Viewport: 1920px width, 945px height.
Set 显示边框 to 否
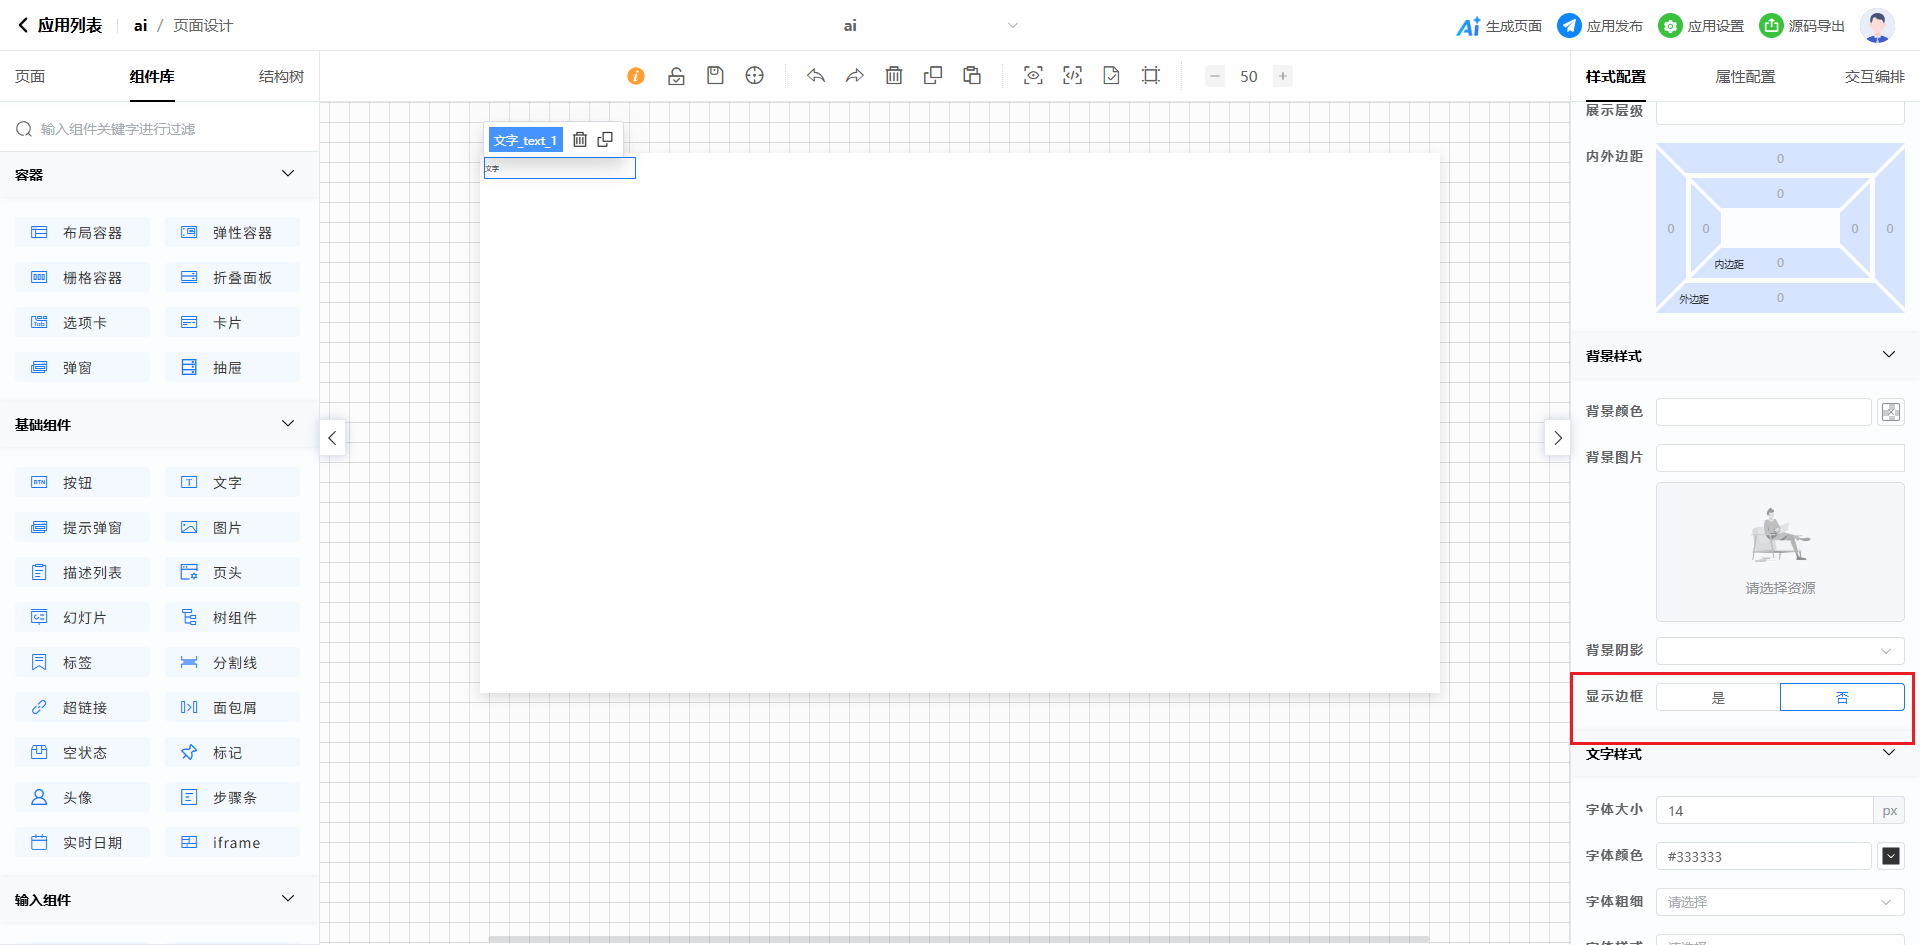click(1842, 698)
